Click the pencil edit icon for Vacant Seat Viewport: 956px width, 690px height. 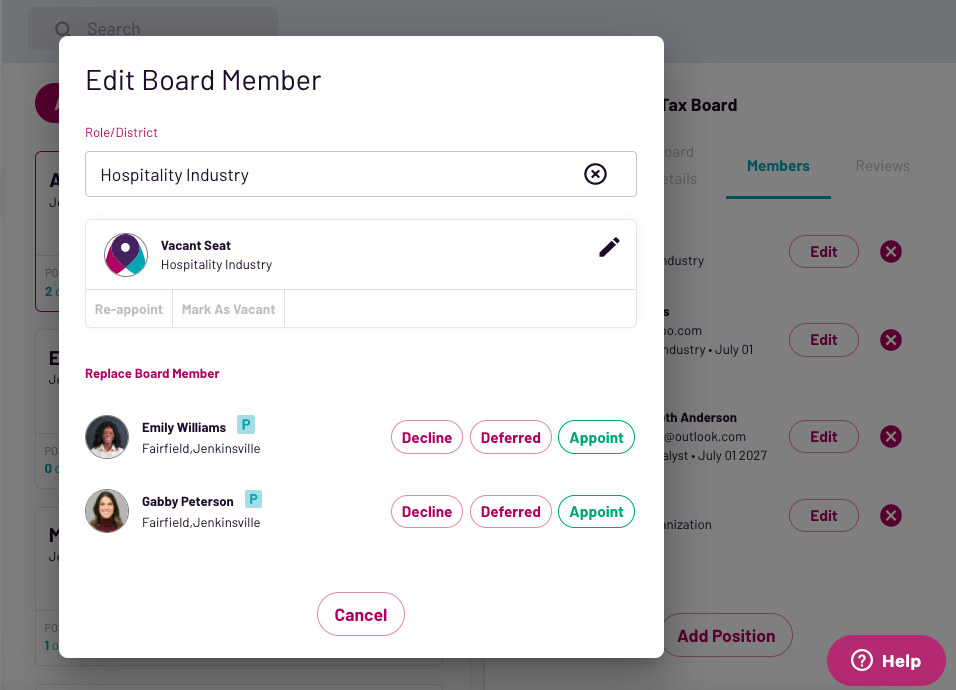click(609, 248)
